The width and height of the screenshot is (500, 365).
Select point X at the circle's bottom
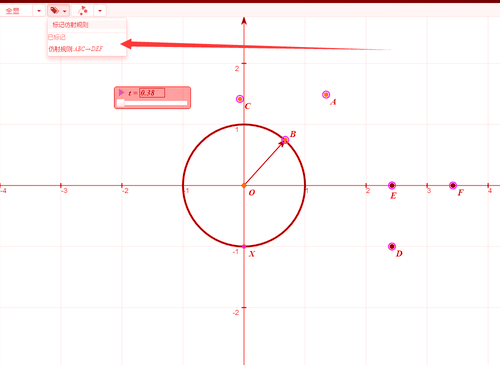244,246
